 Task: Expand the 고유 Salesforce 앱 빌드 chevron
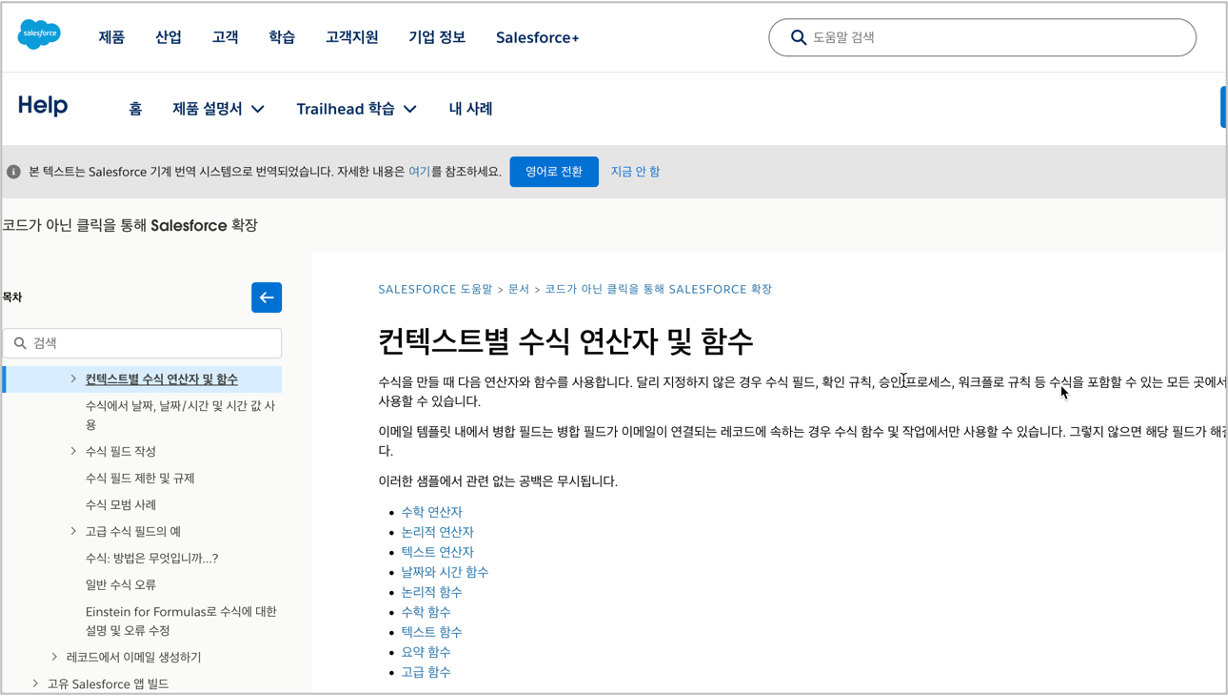[35, 684]
